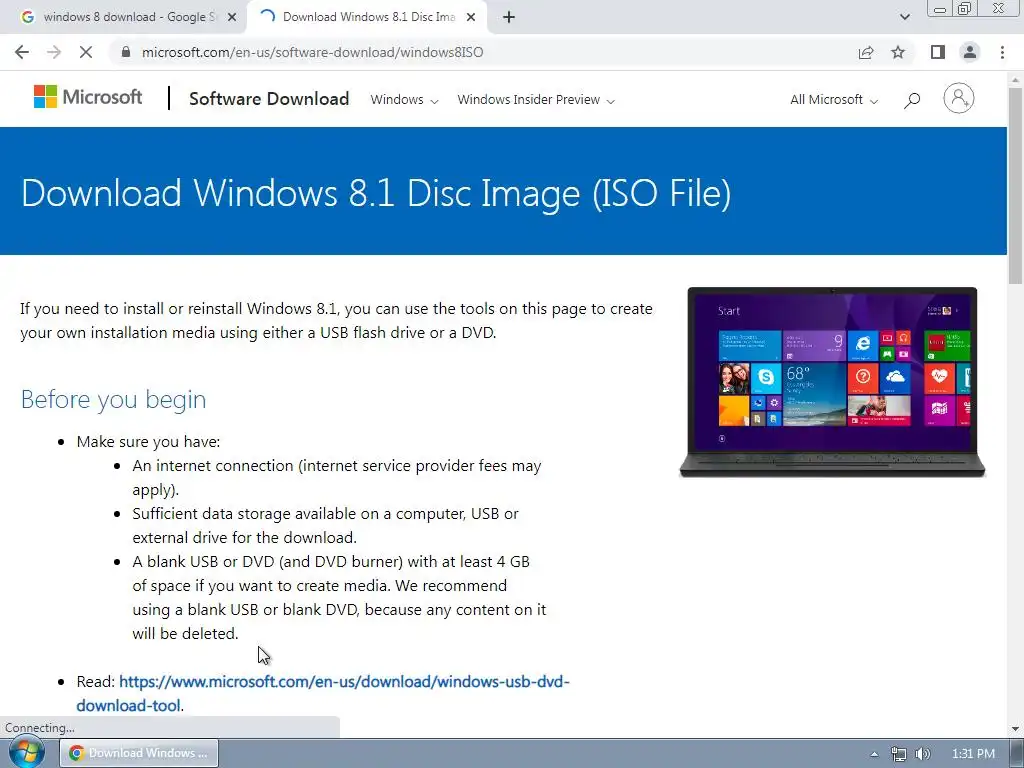Open Chrome side panel
Viewport: 1024px width, 768px height.
click(x=938, y=52)
